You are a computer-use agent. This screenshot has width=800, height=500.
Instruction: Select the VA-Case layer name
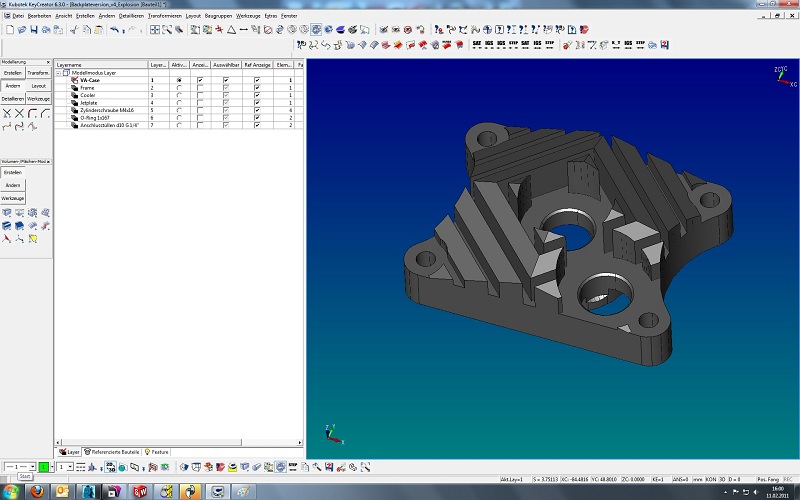(x=90, y=80)
